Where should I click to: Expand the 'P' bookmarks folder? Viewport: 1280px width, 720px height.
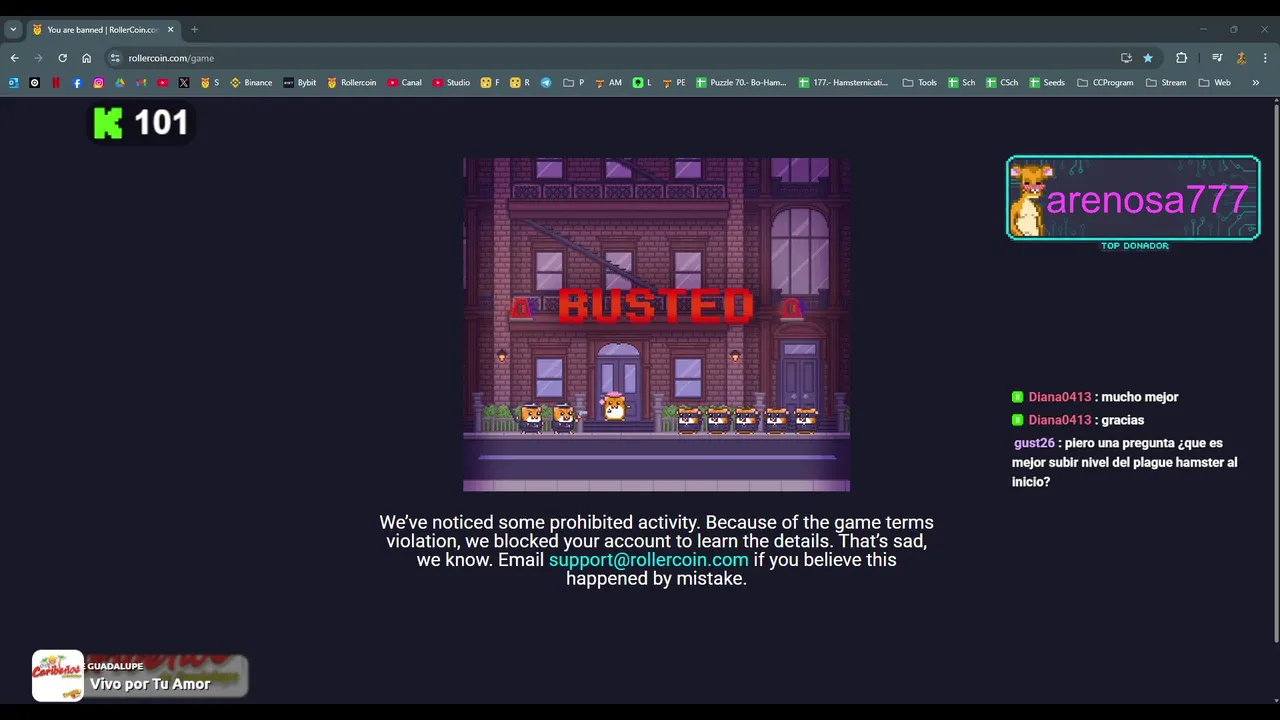click(x=574, y=83)
